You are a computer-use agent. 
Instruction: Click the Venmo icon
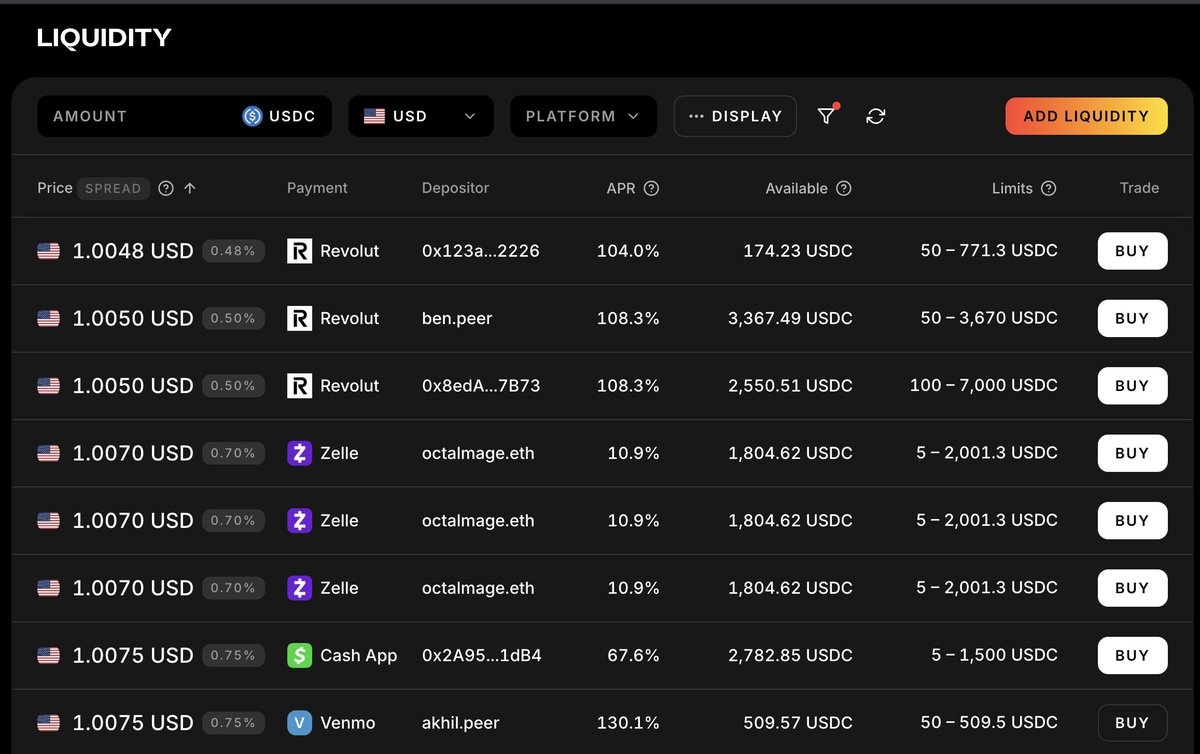(x=299, y=722)
